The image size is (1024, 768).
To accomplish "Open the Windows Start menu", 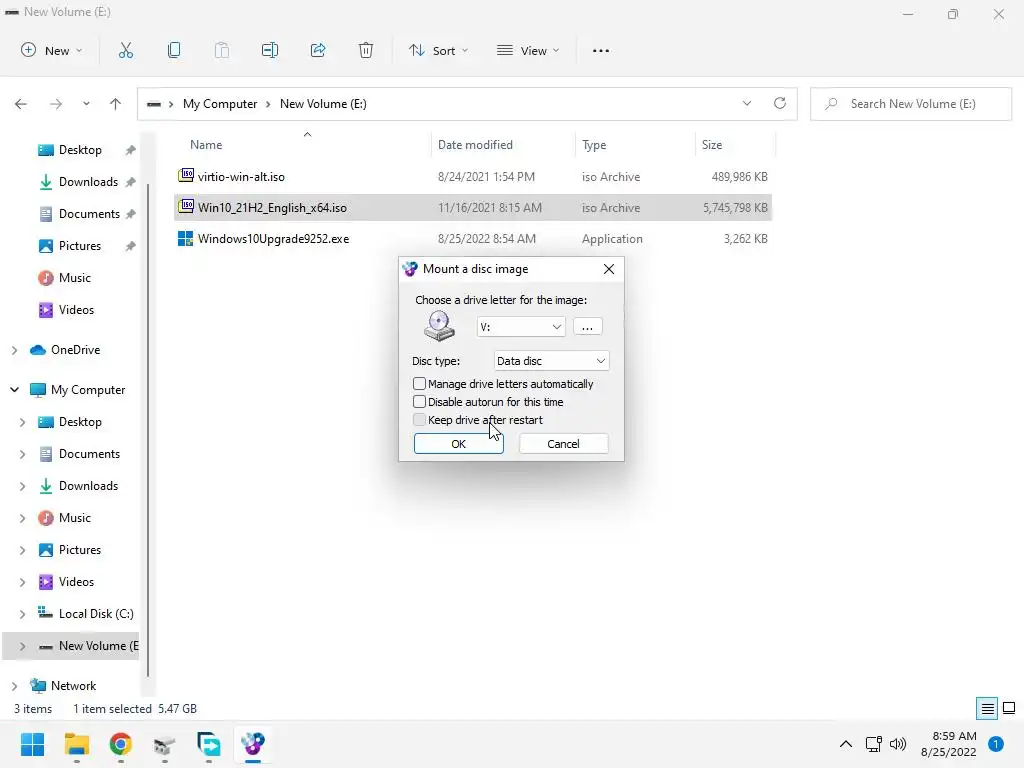I will [32, 744].
